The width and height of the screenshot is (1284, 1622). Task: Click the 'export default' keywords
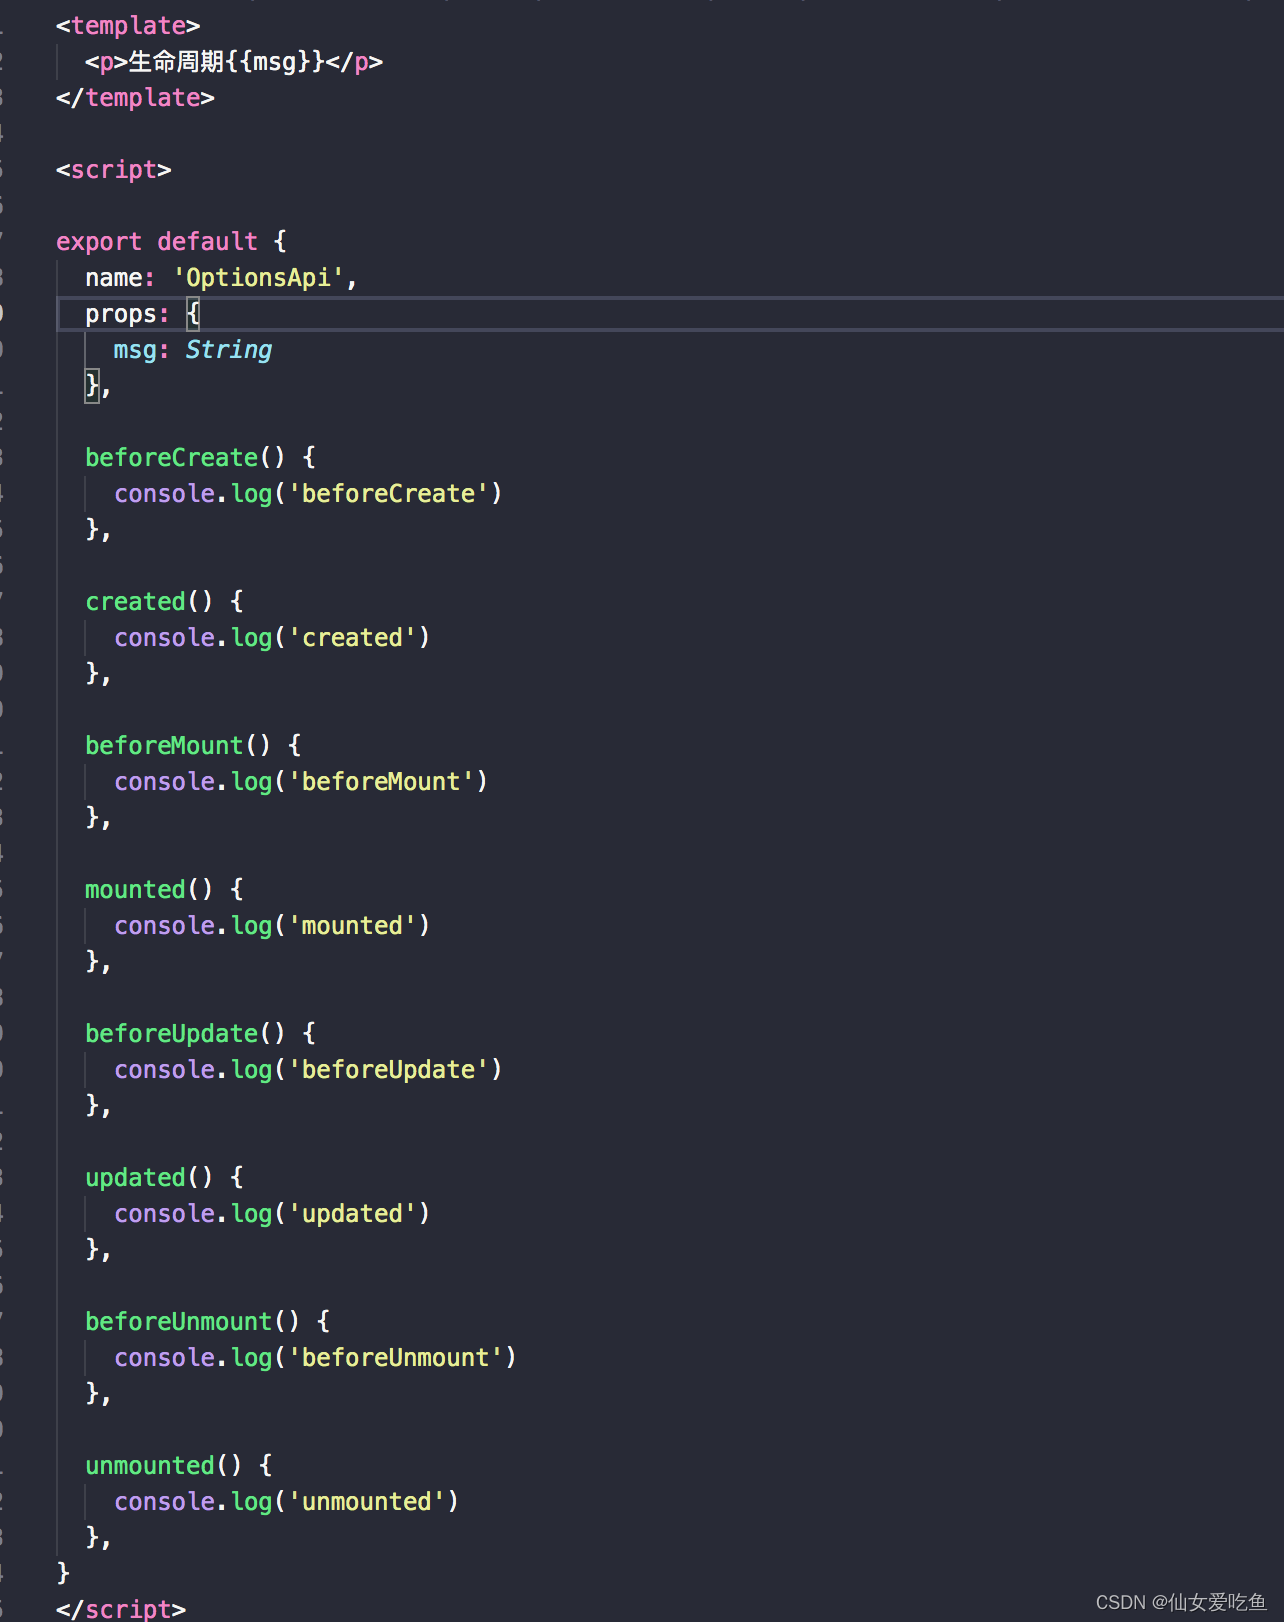(x=157, y=241)
